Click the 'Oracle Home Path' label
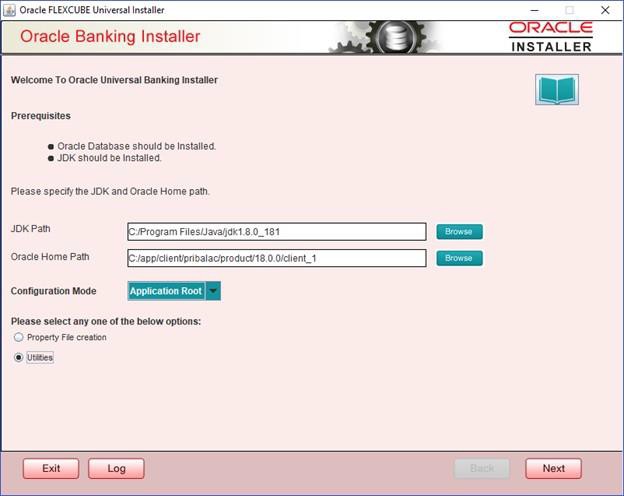The height and width of the screenshot is (496, 624). pyautogui.click(x=50, y=257)
